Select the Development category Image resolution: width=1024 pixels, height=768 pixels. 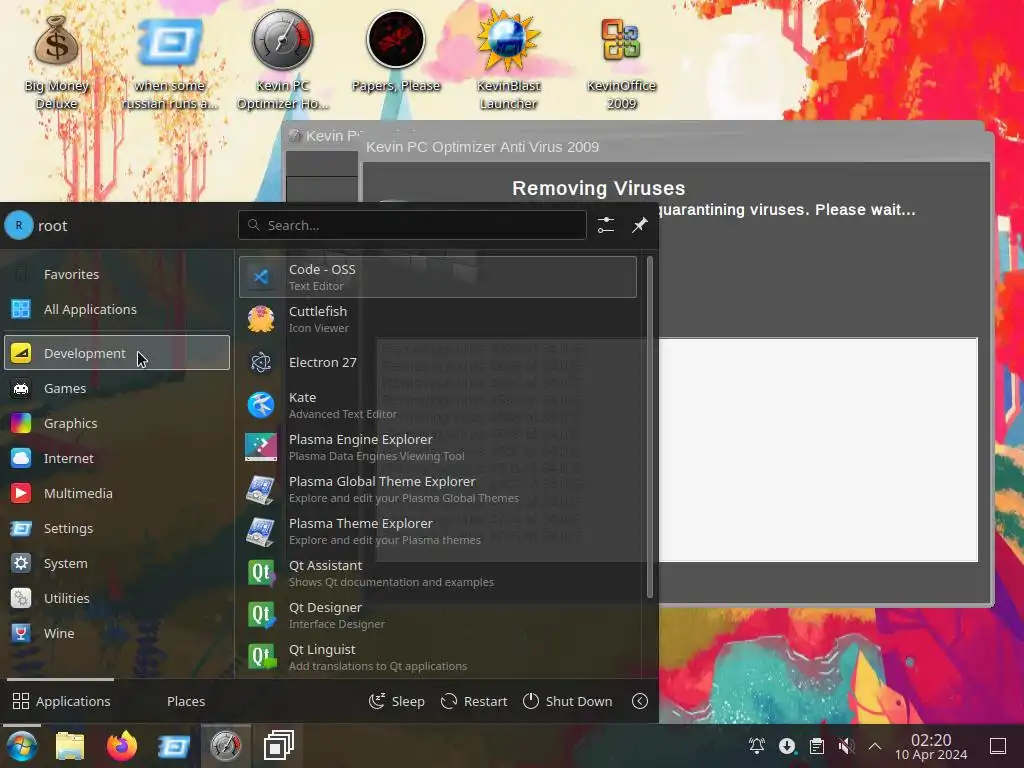[x=117, y=353]
